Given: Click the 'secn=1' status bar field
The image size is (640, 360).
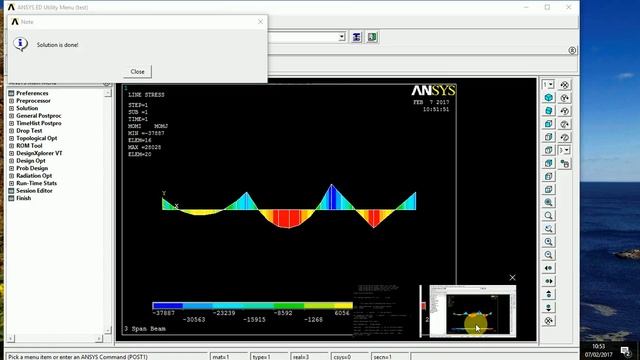Looking at the screenshot, I should (390, 357).
